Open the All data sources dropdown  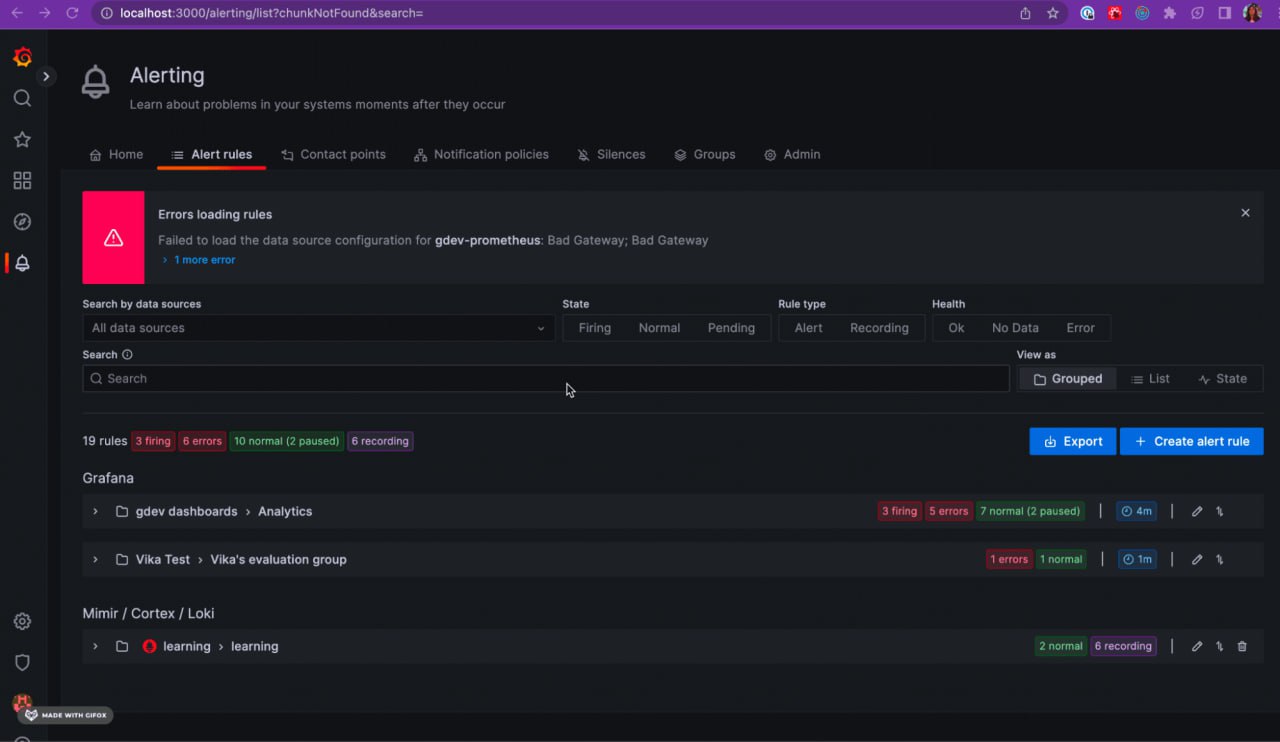(319, 328)
